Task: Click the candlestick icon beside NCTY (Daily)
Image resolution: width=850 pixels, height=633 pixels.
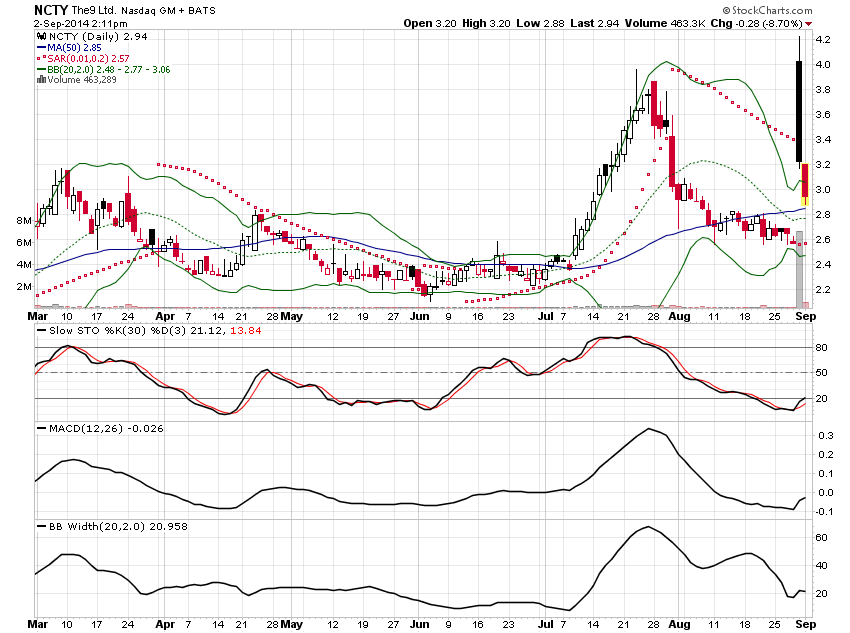Action: click(42, 36)
